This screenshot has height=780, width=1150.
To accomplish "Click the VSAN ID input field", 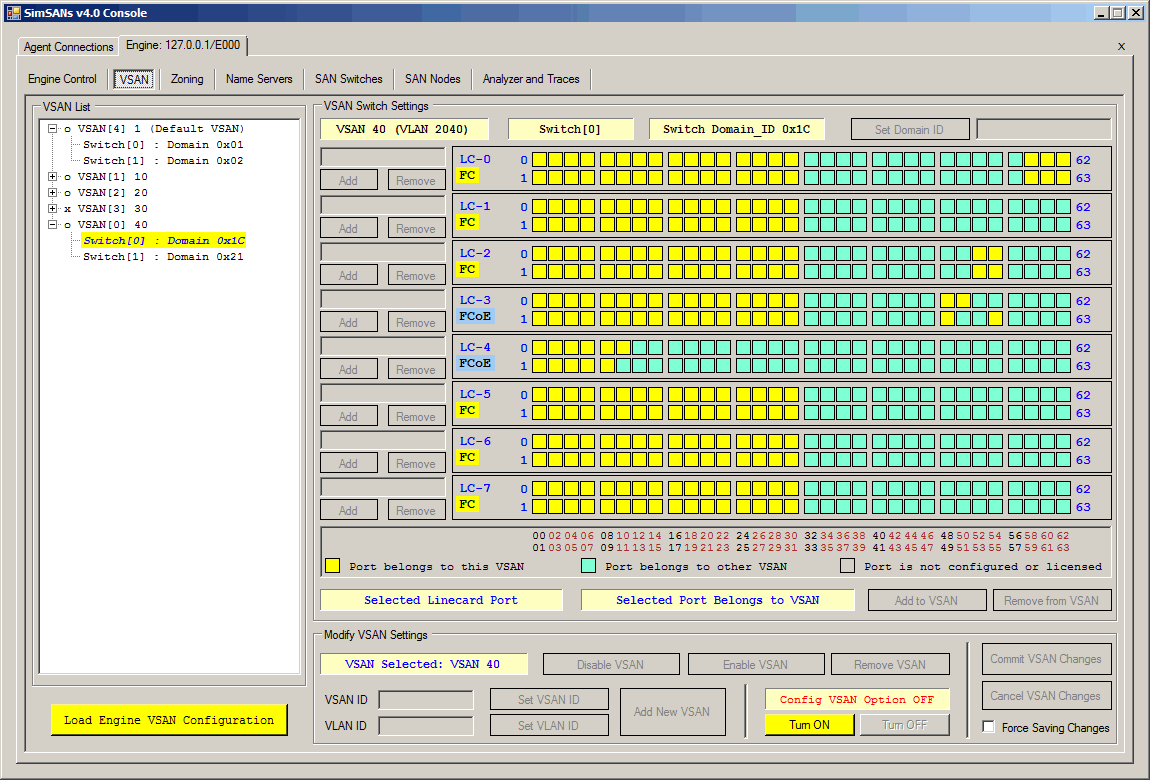I will [426, 700].
